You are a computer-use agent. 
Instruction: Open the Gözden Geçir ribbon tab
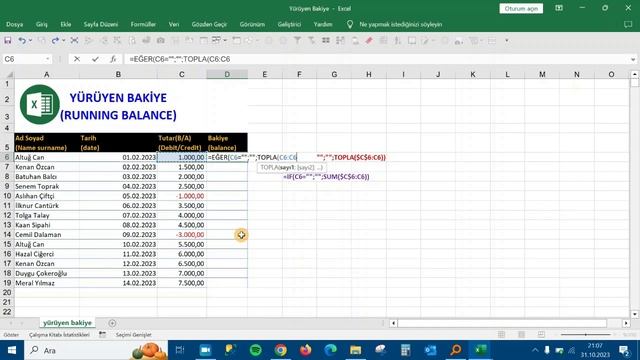(209, 24)
